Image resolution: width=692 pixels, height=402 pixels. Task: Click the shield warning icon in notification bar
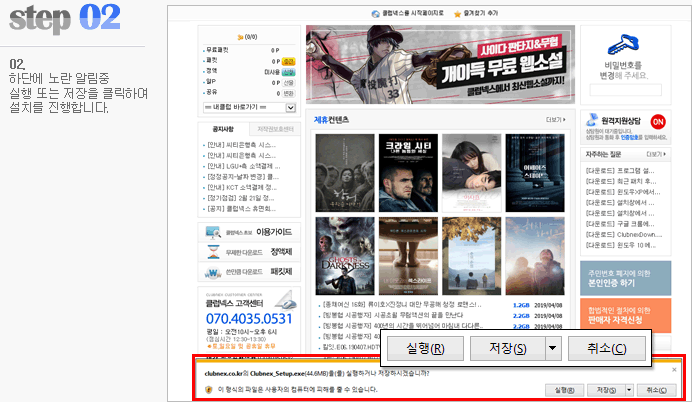(x=209, y=390)
